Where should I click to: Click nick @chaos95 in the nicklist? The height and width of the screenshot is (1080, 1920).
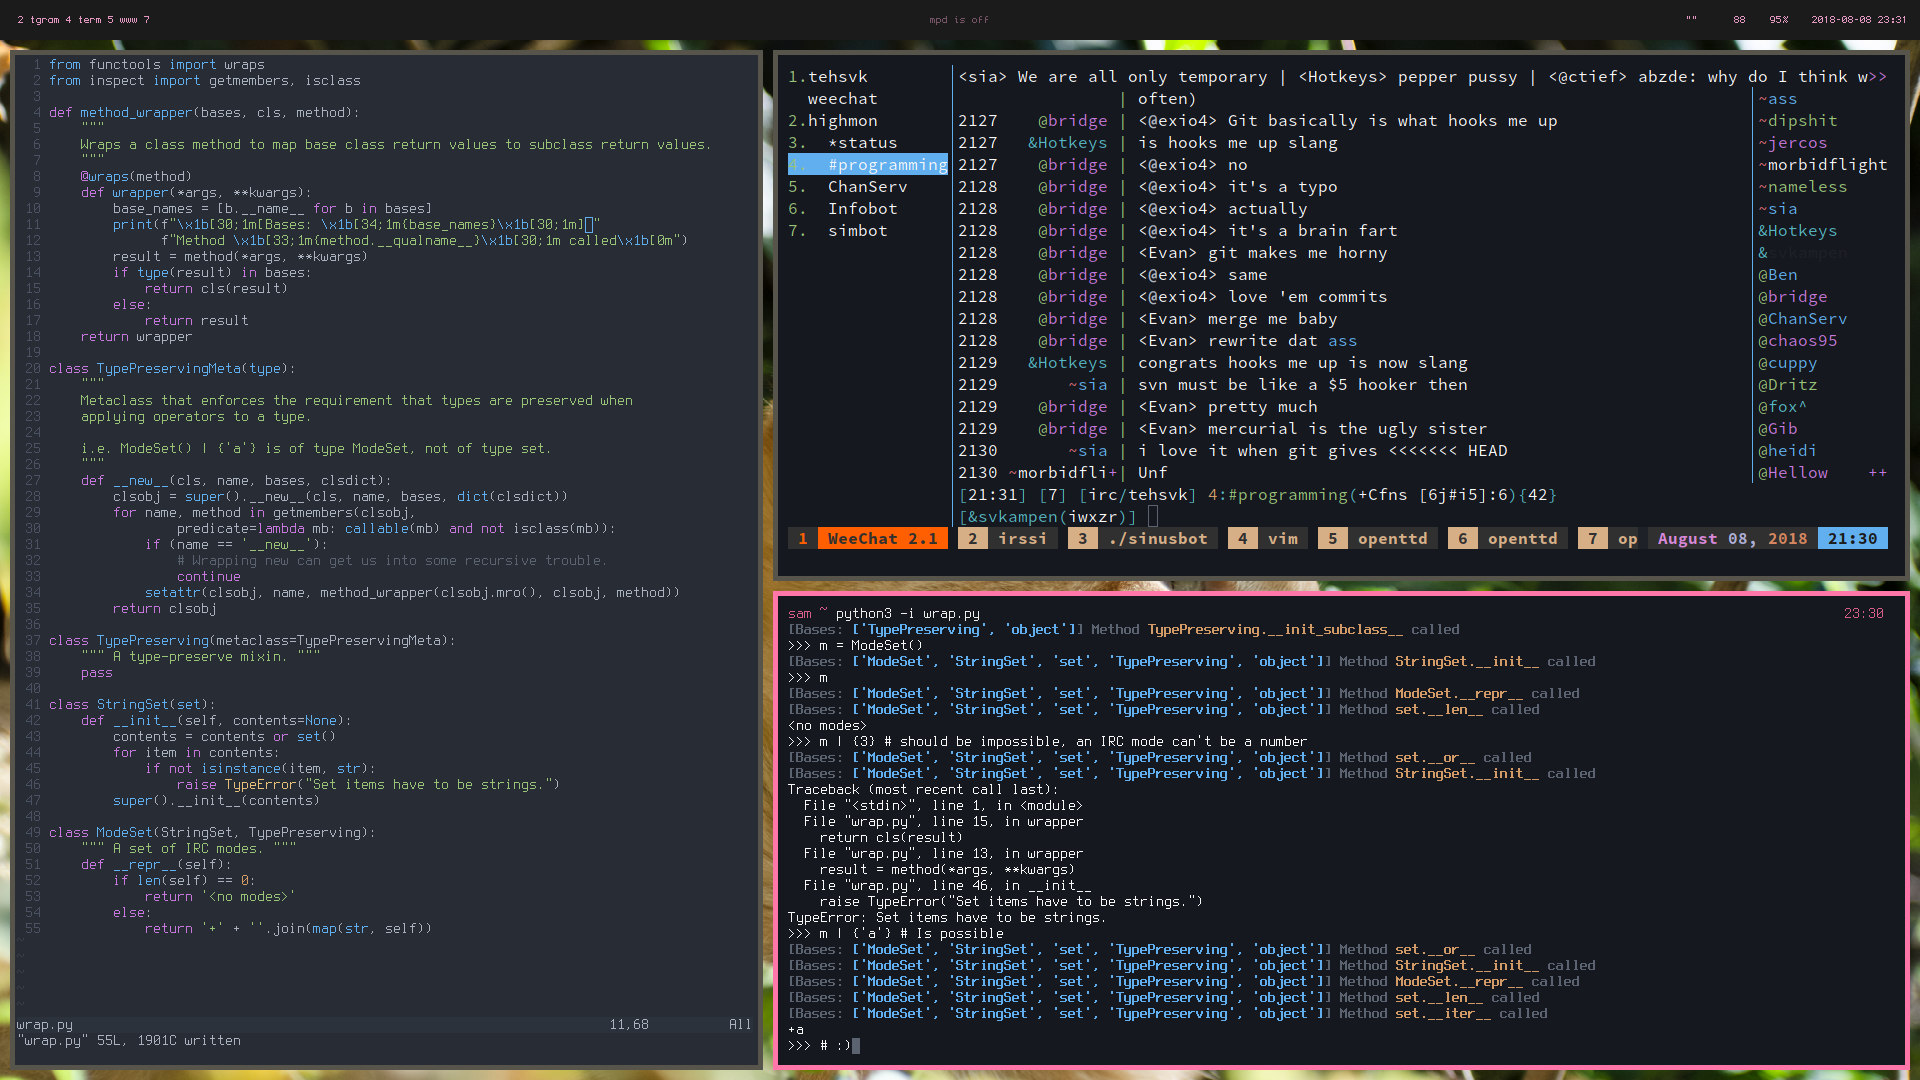(x=1797, y=341)
